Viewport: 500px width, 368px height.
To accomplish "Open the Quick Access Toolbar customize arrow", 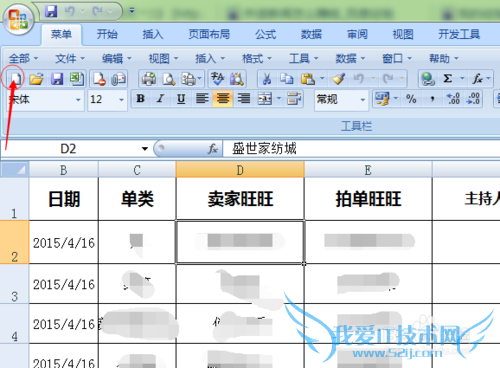I will (x=132, y=11).
